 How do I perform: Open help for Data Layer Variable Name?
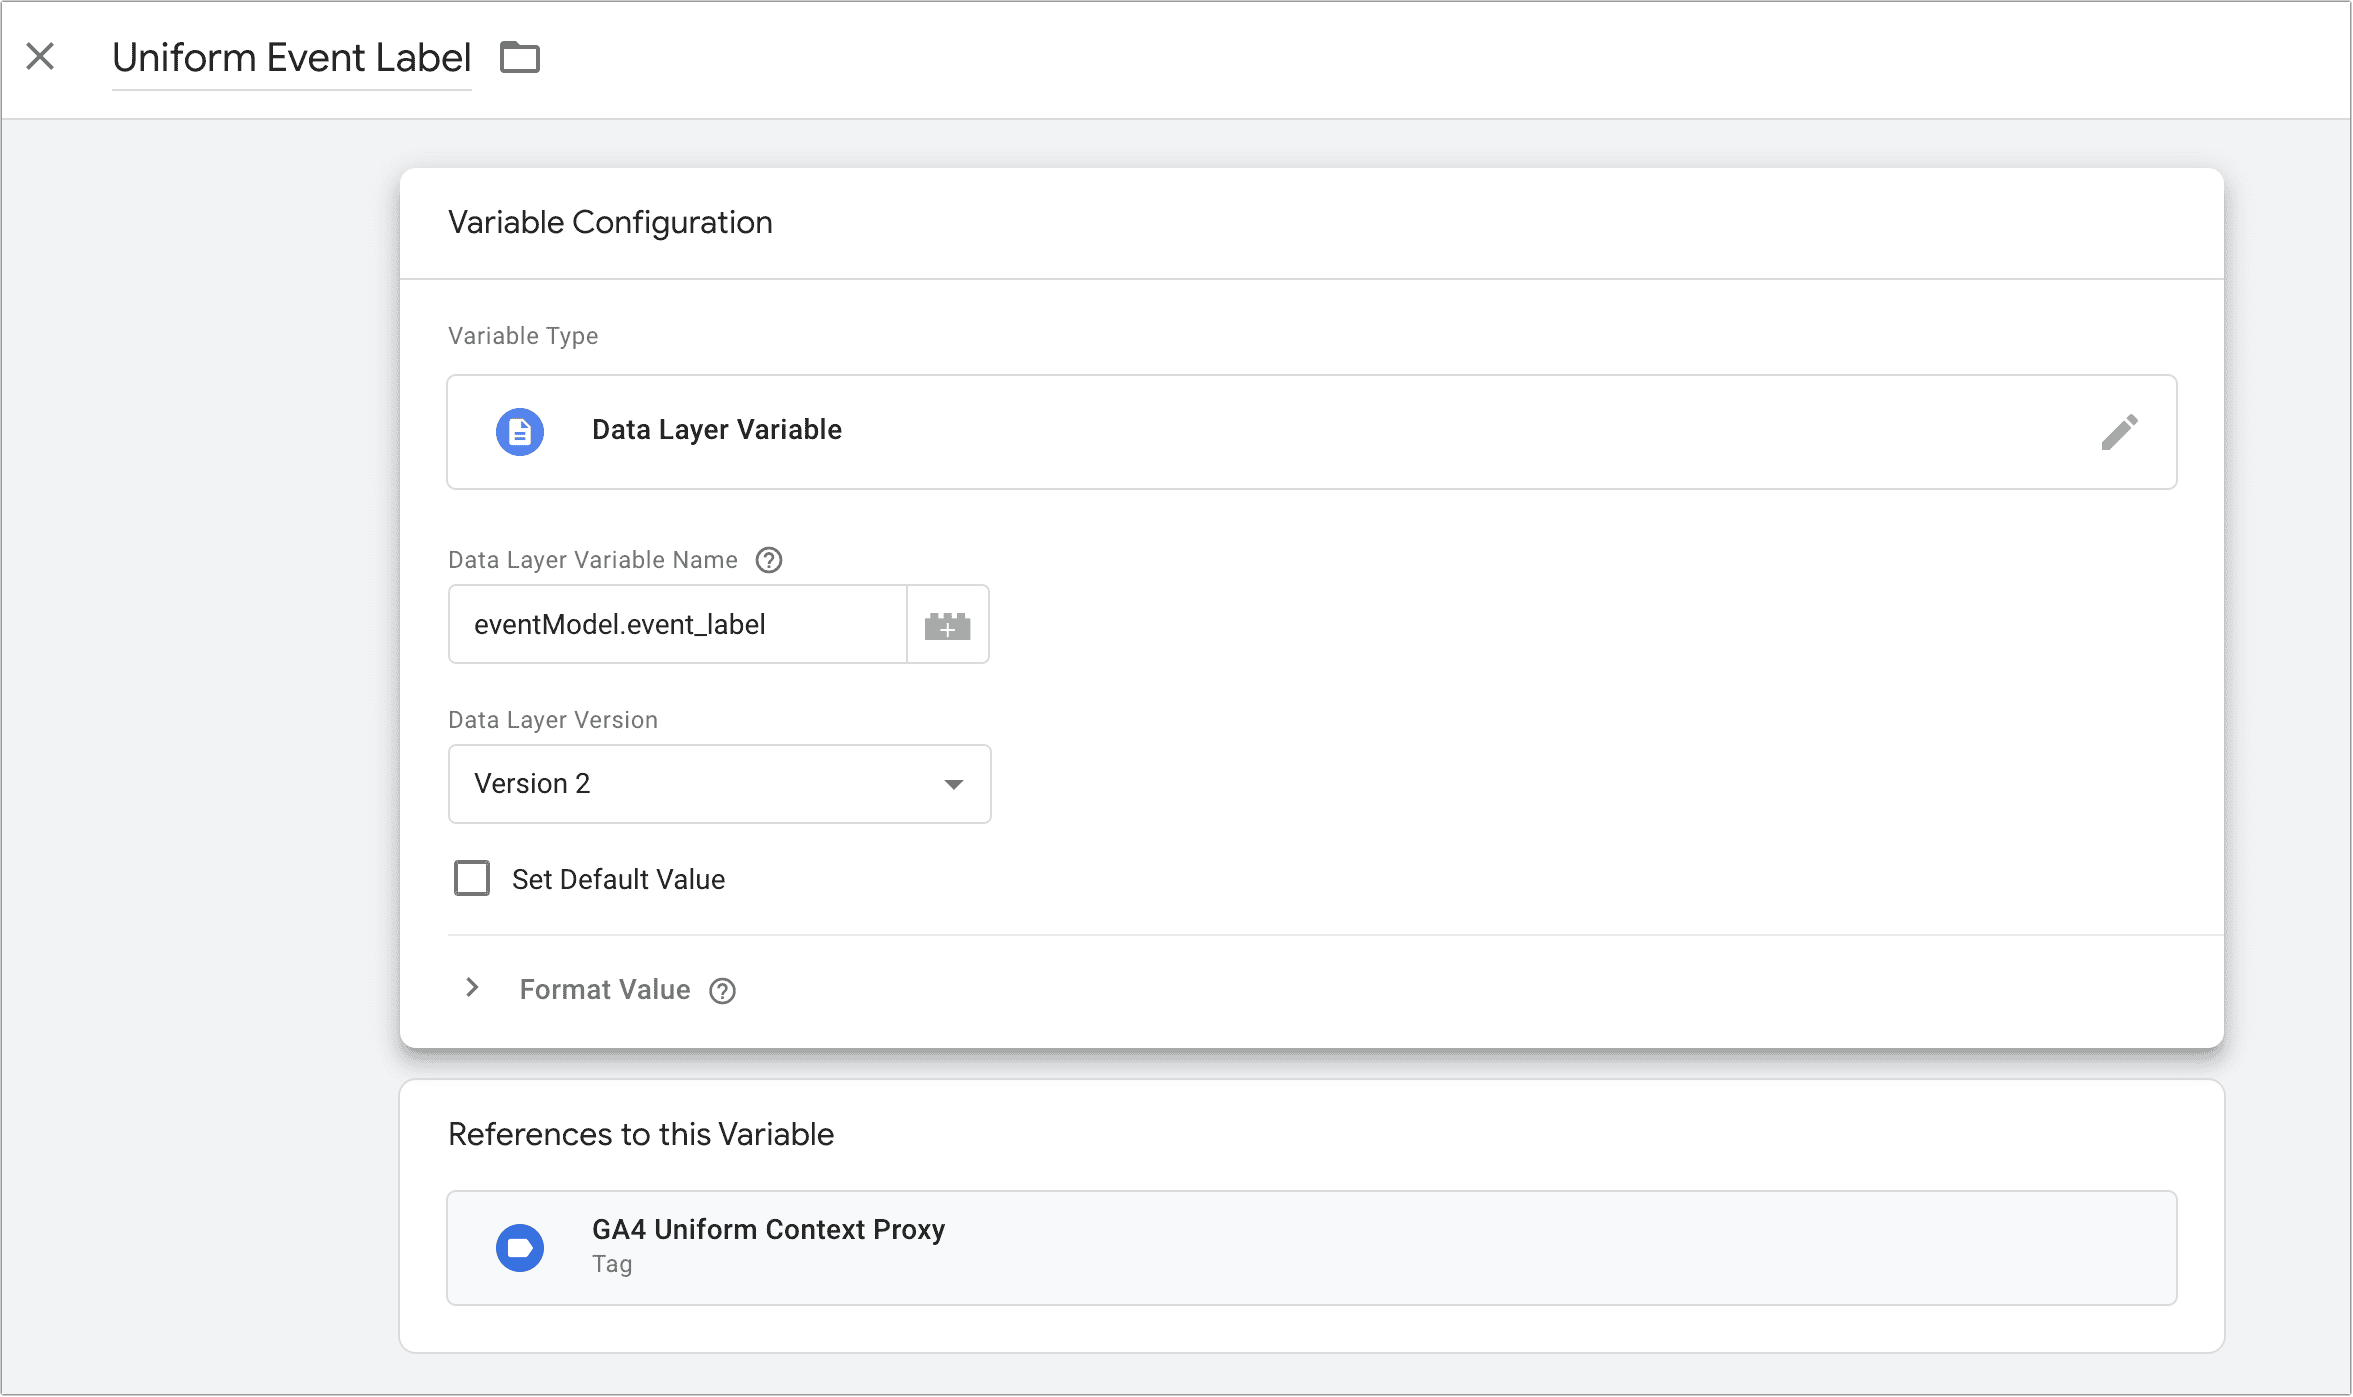[x=768, y=560]
